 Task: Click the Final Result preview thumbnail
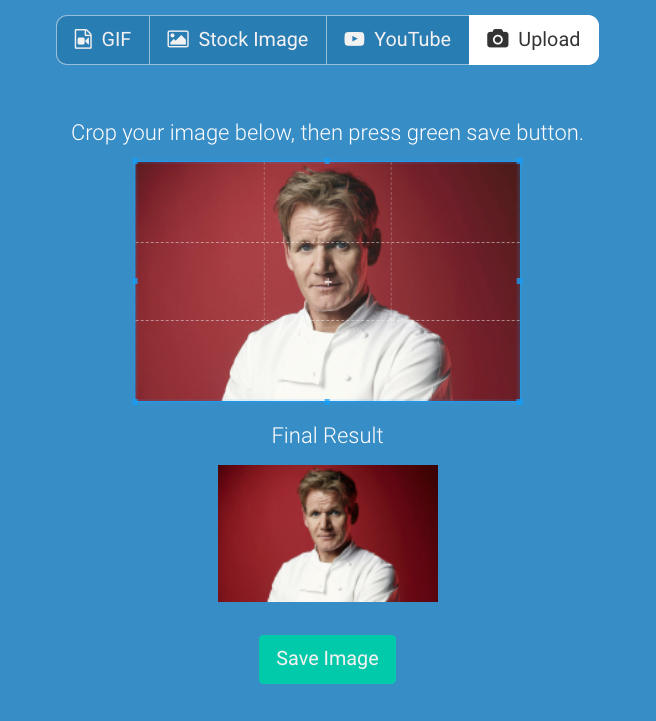(328, 533)
